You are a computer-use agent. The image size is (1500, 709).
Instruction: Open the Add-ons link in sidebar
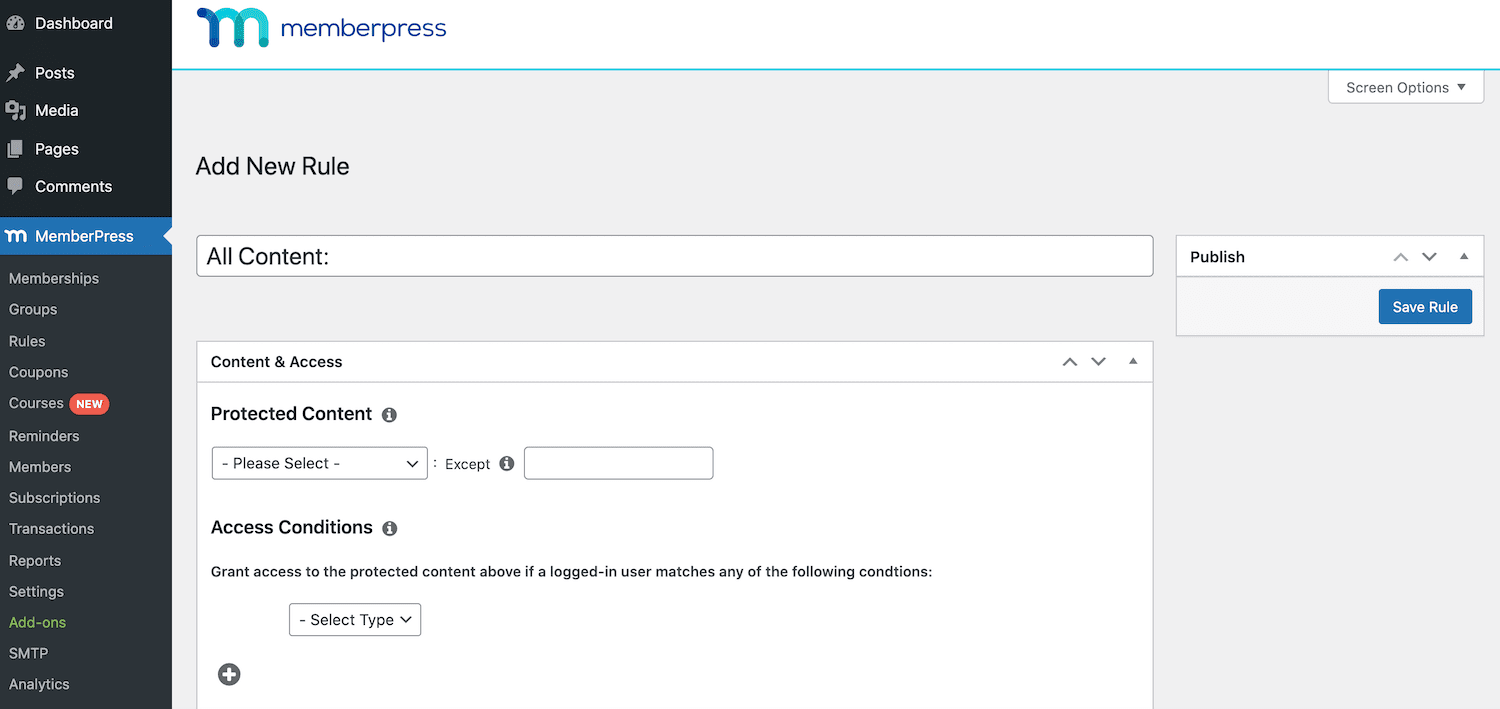coord(38,622)
